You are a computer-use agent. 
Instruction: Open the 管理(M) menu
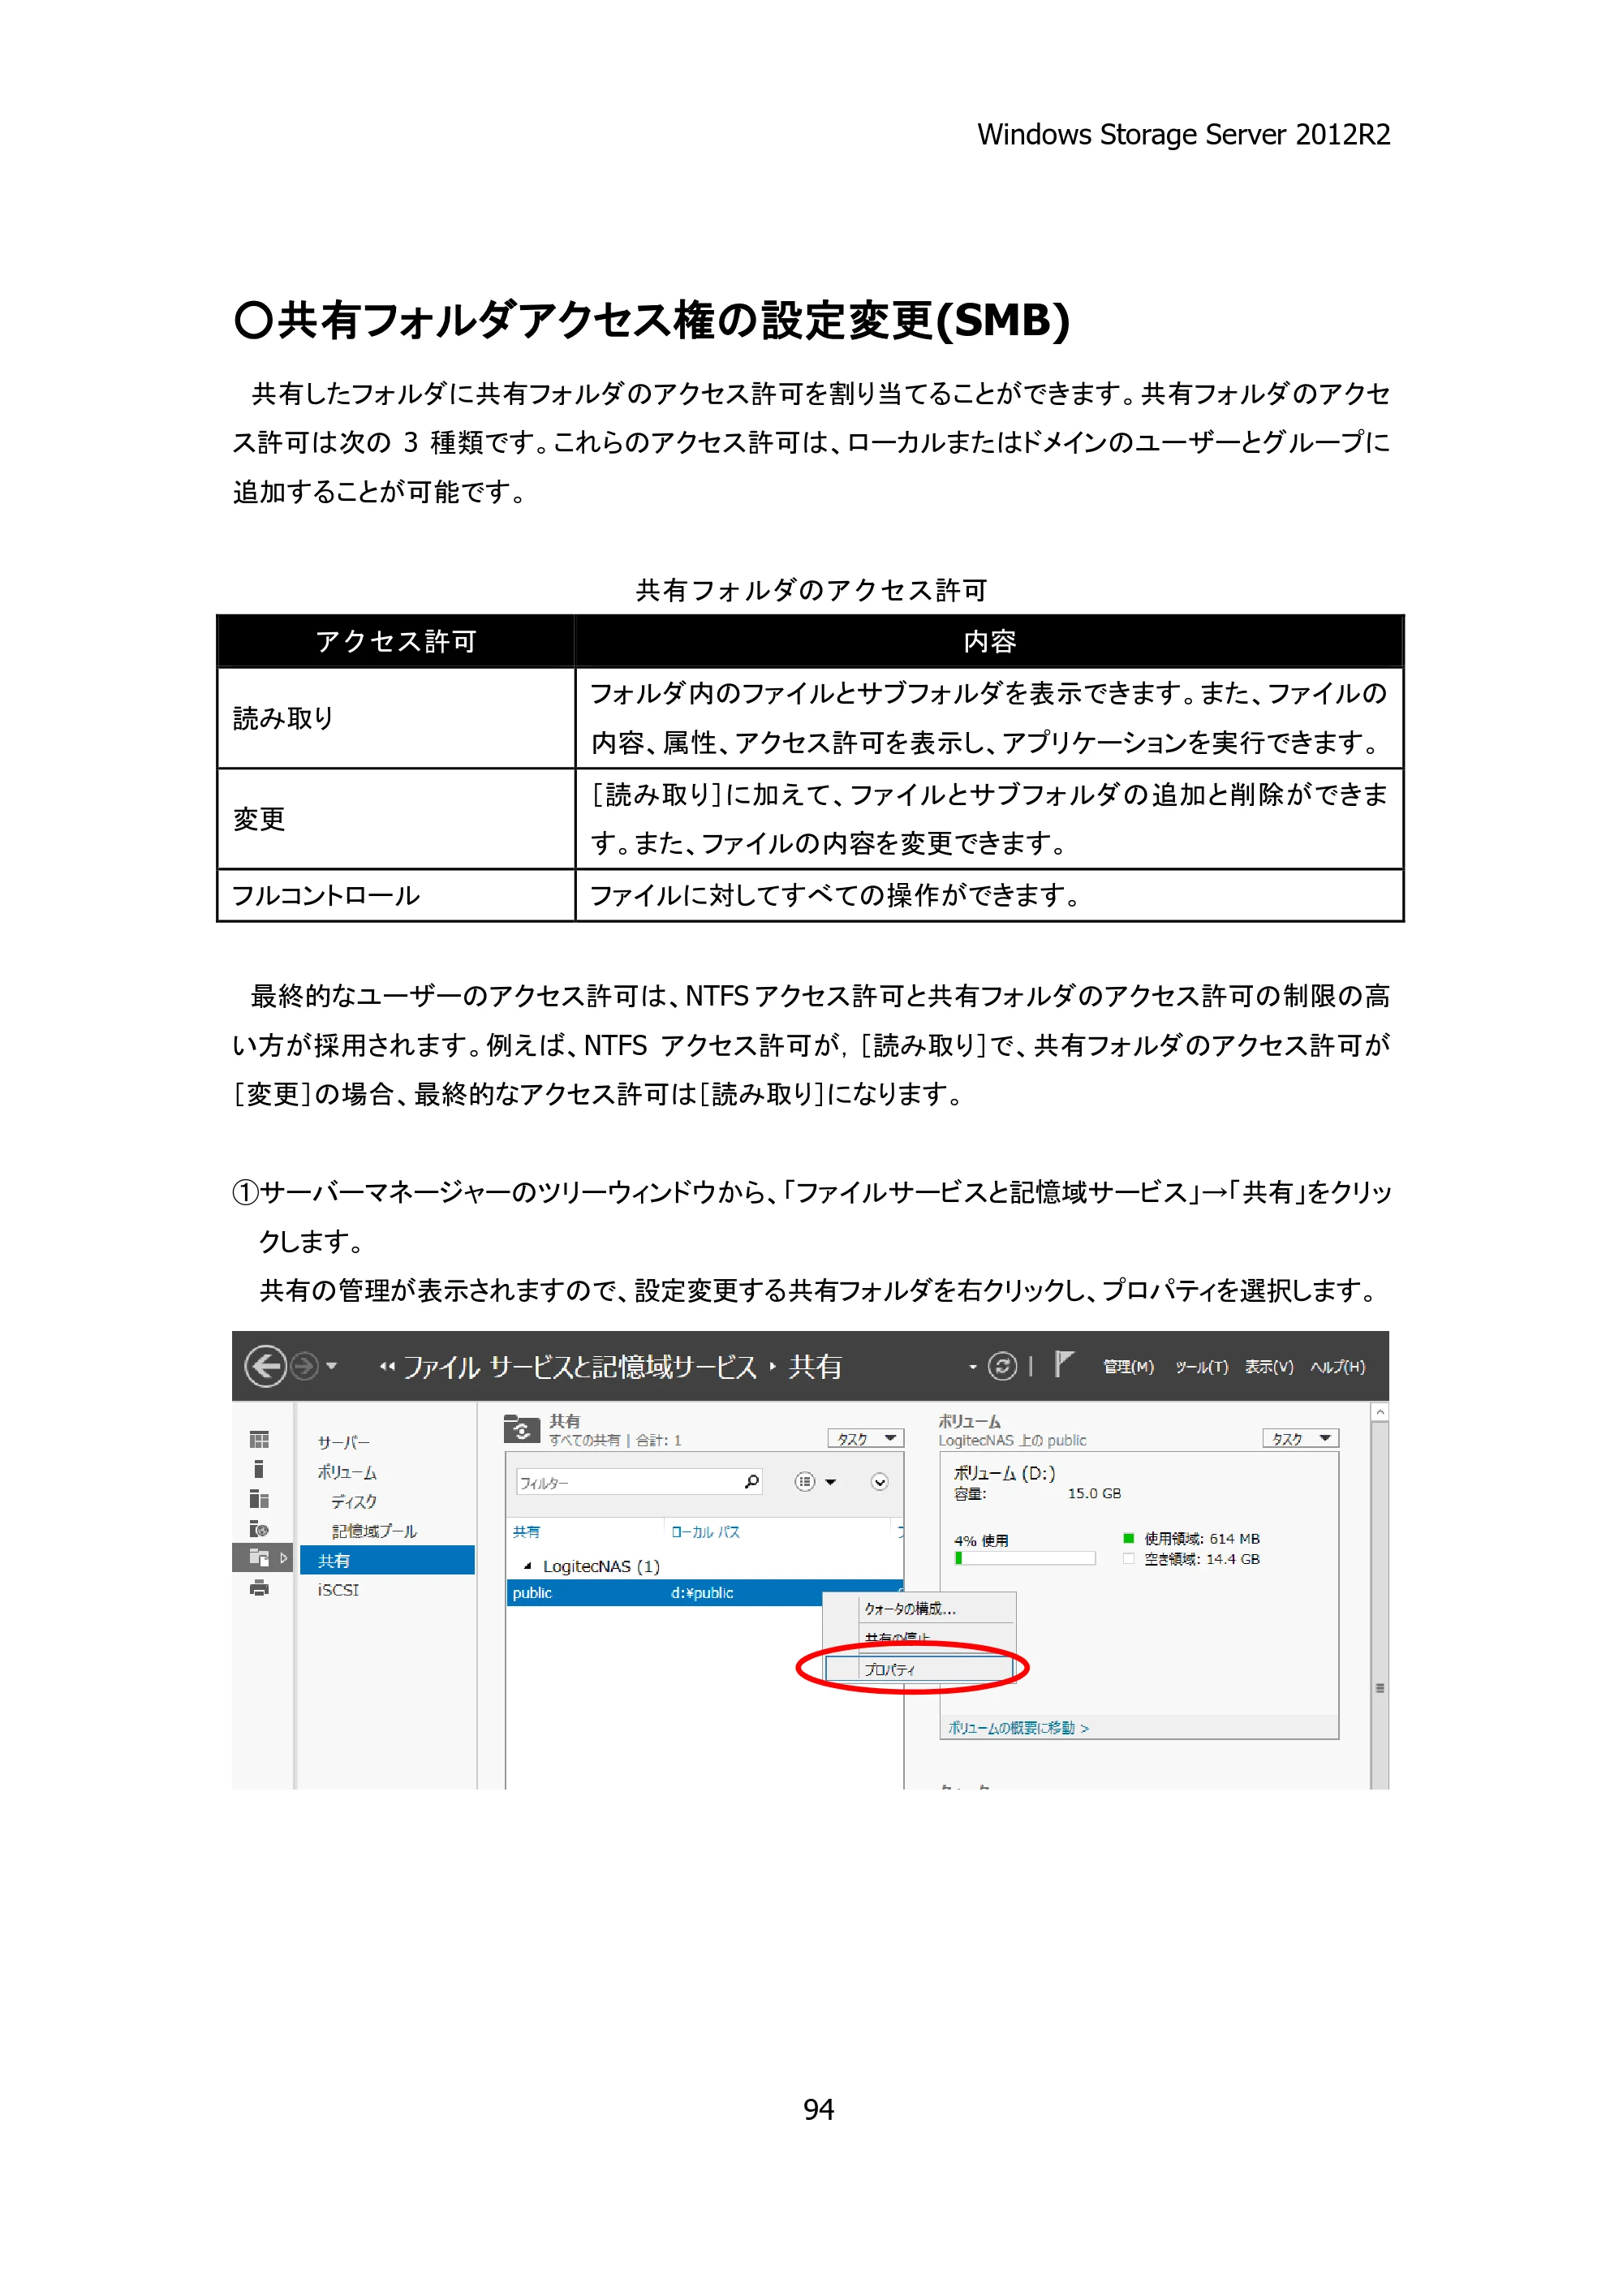click(x=1128, y=1367)
